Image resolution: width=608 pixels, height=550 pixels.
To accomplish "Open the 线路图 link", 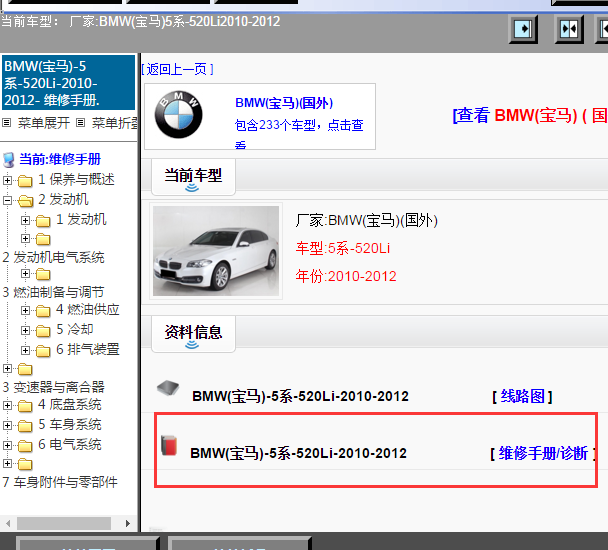I will (522, 396).
